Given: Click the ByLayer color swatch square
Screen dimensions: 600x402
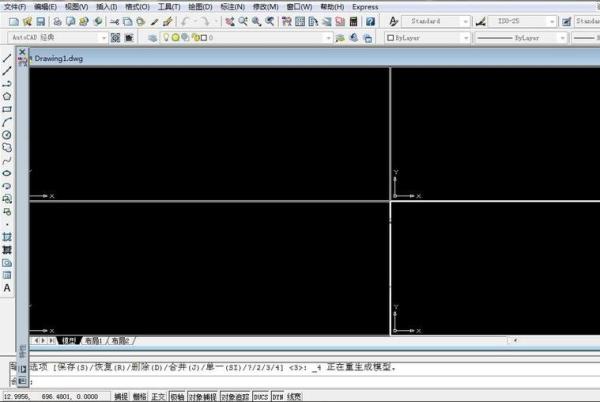Looking at the screenshot, I should pyautogui.click(x=390, y=38).
